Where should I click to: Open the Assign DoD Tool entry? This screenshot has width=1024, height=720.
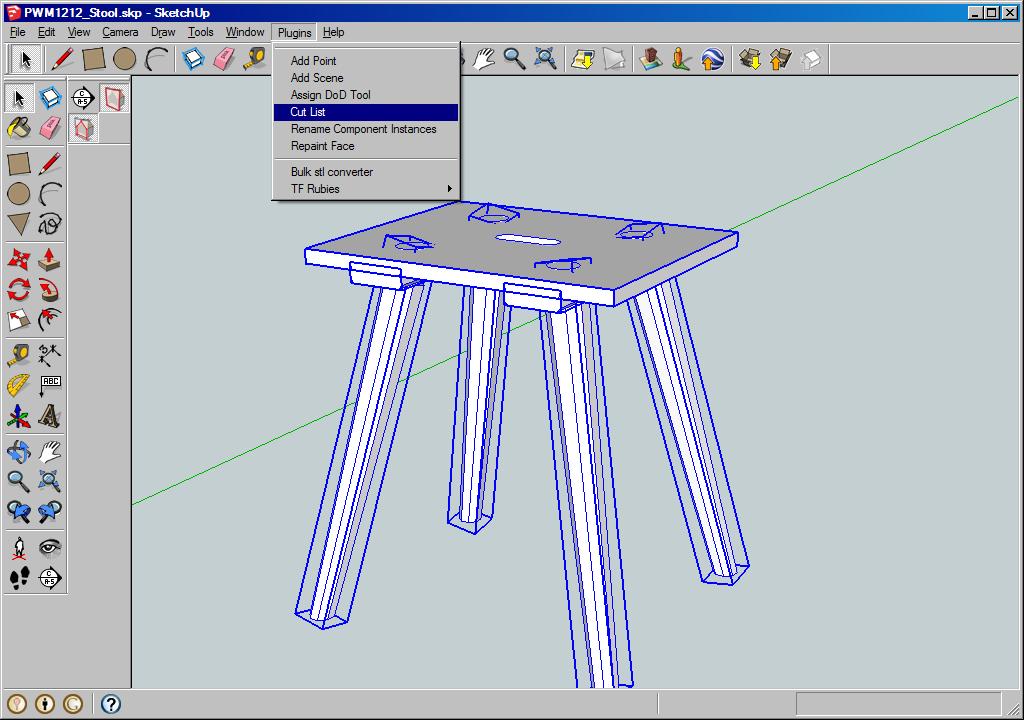tap(330, 95)
